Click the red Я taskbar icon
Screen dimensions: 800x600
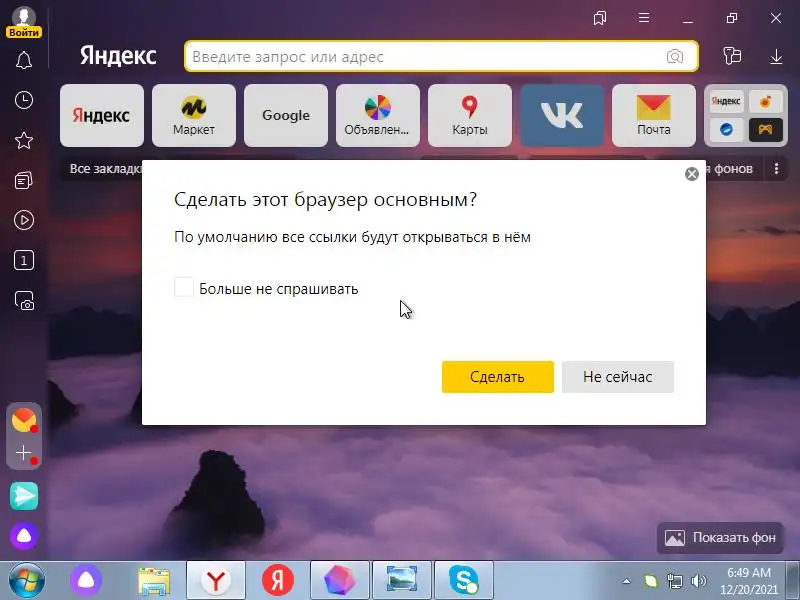point(278,580)
